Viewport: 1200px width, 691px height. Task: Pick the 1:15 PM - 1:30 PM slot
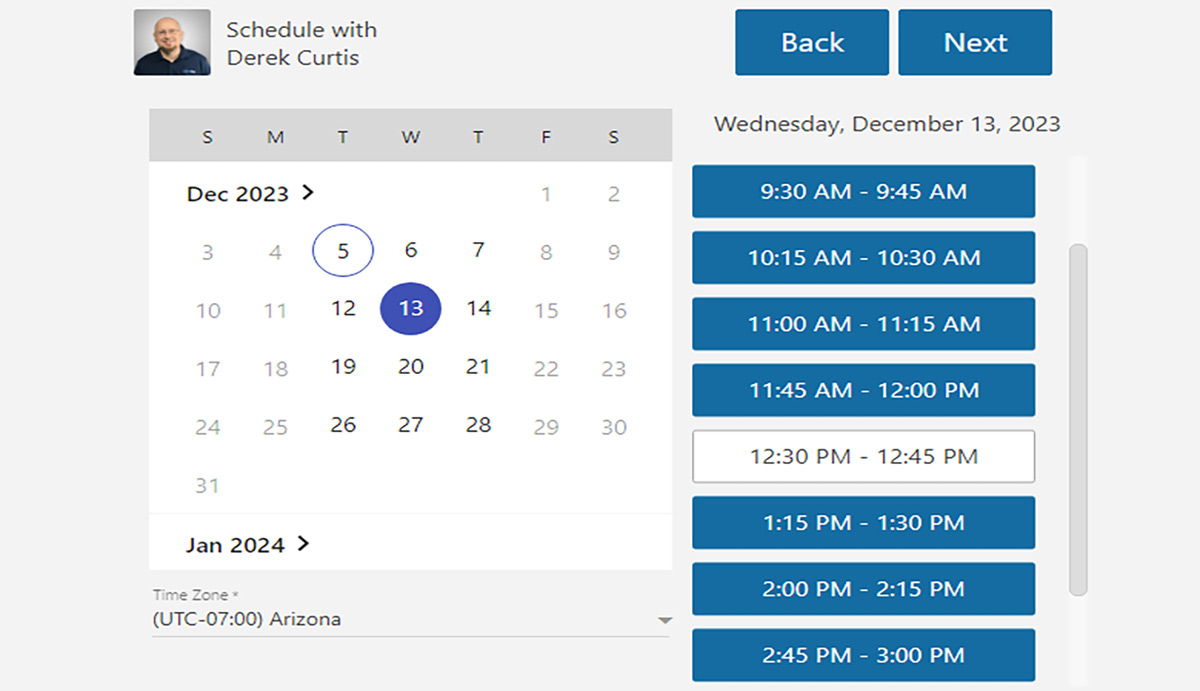click(863, 523)
